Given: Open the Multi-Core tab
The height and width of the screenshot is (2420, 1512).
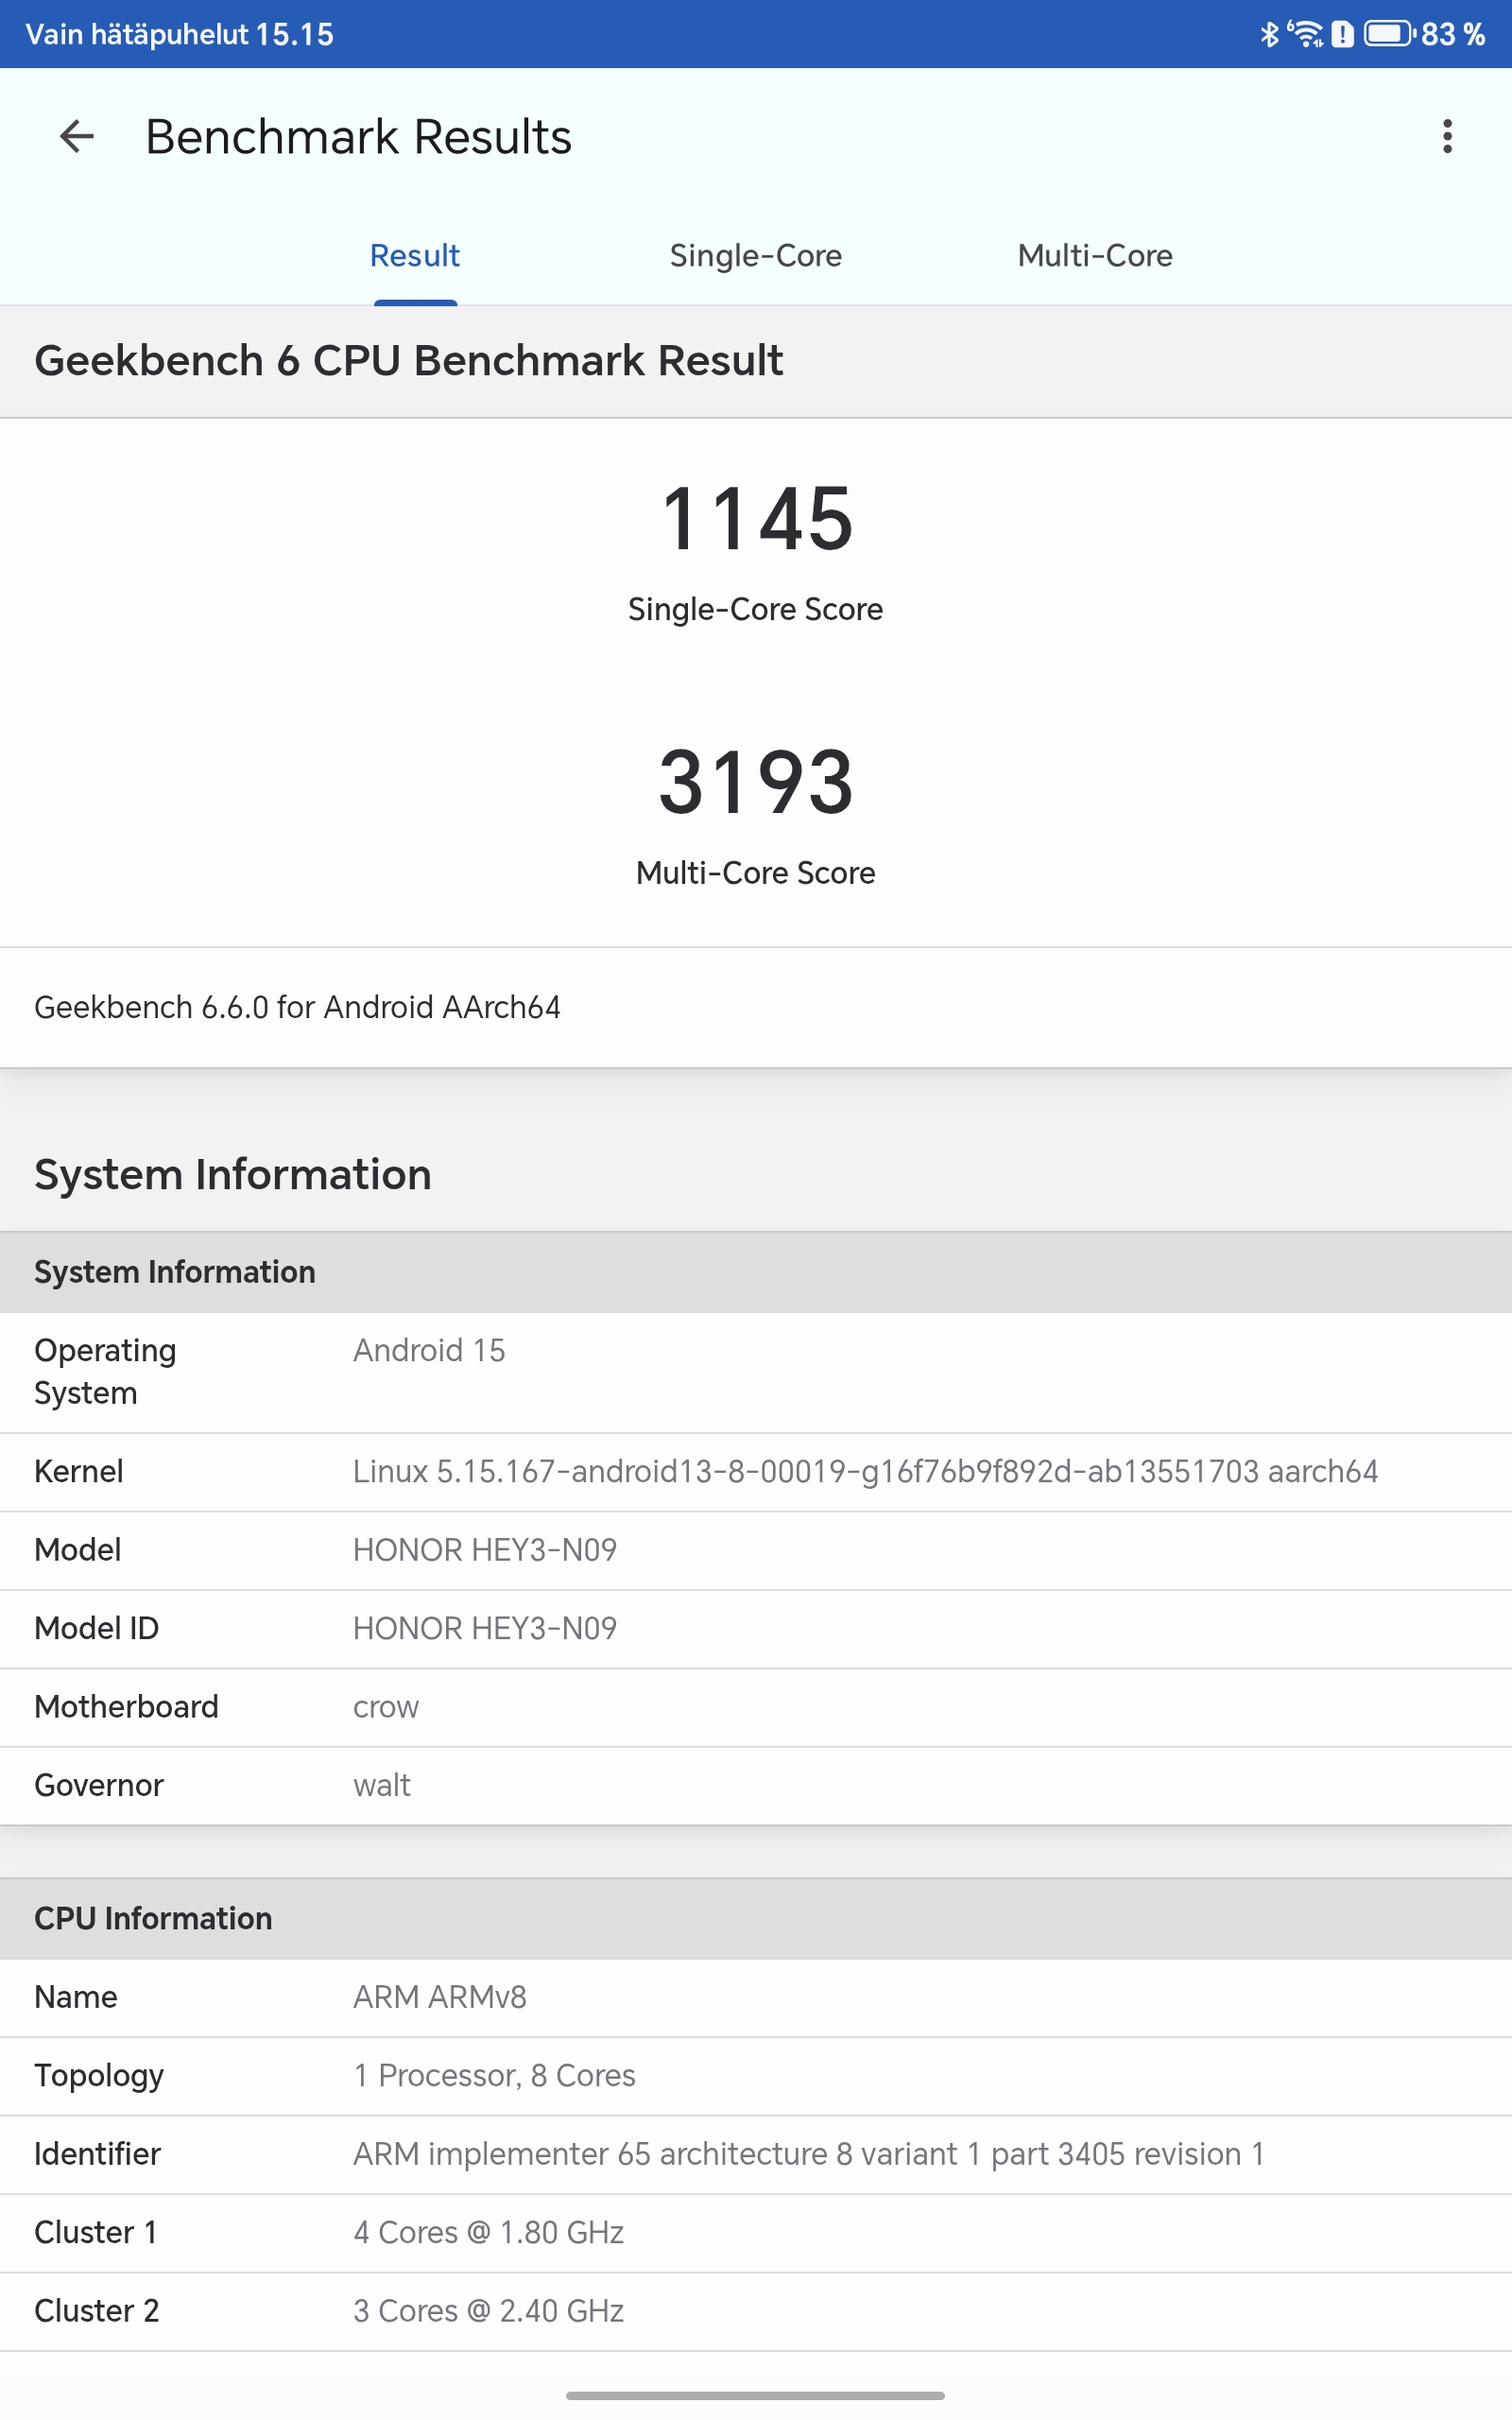Looking at the screenshot, I should tap(1094, 256).
